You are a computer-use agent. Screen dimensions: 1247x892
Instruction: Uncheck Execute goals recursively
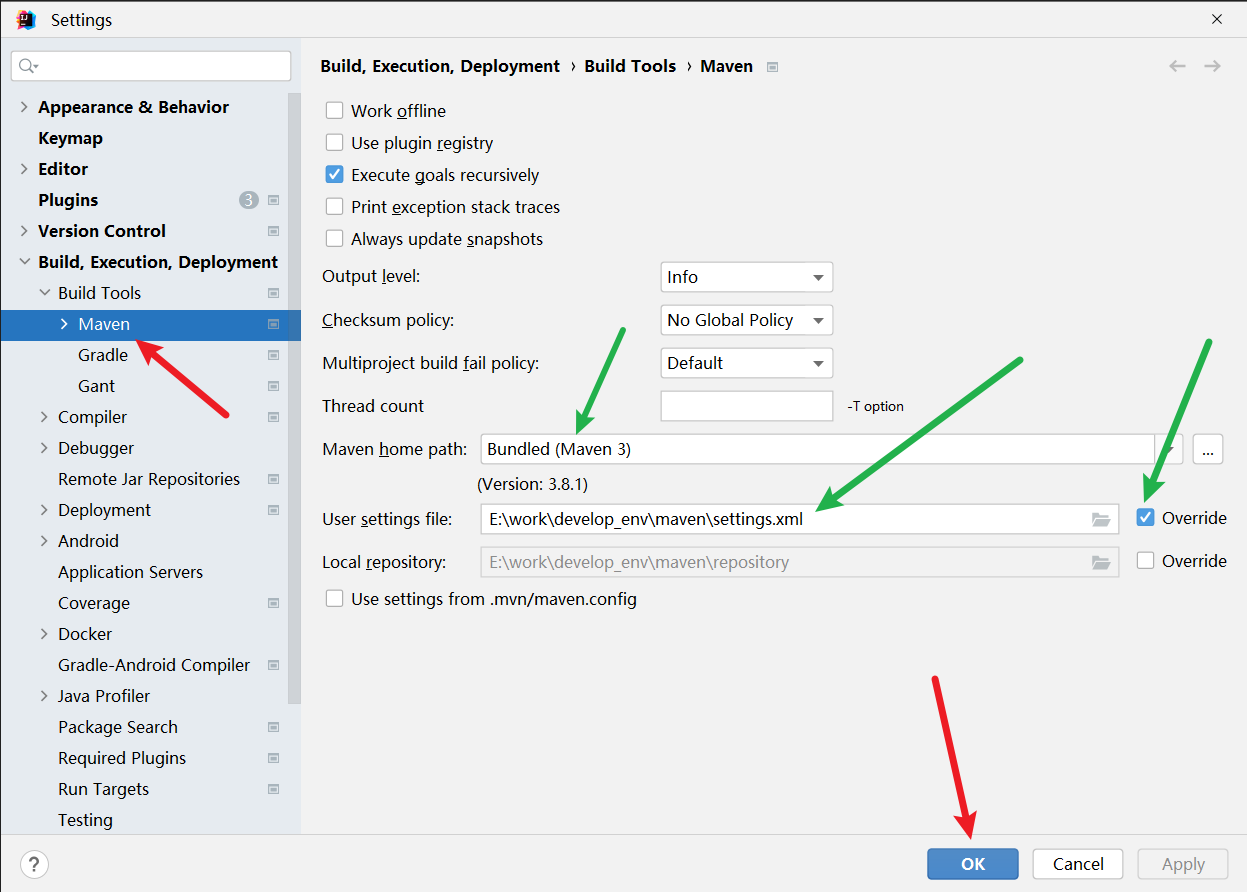click(x=334, y=175)
